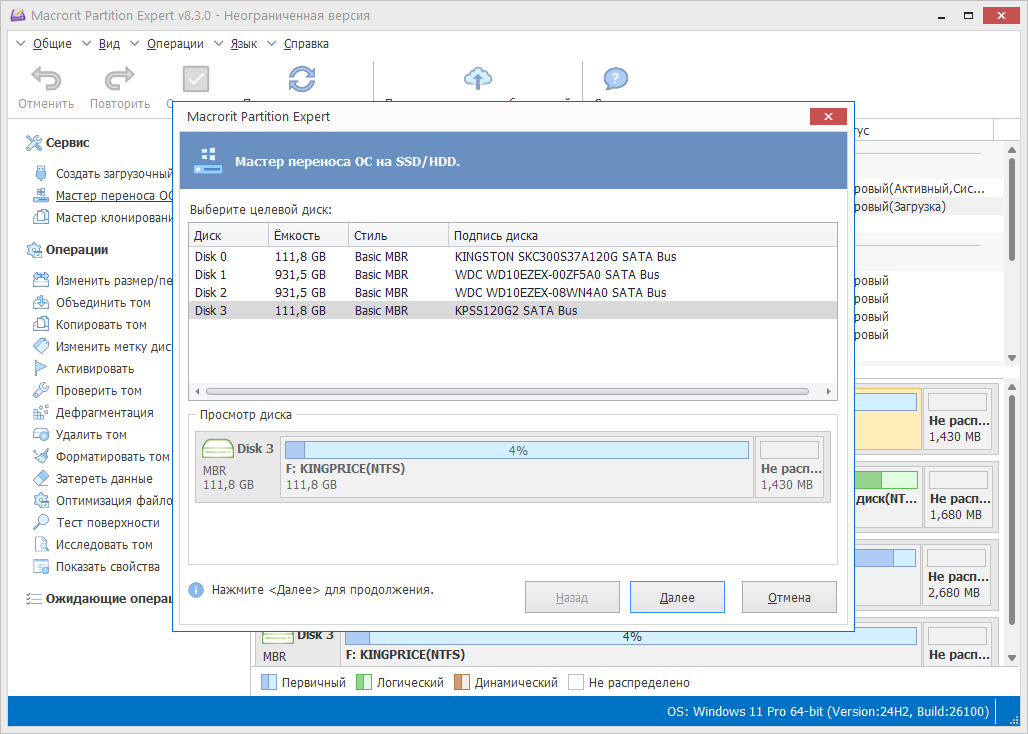Select Disk 3 KPSS120G2 row

point(513,311)
